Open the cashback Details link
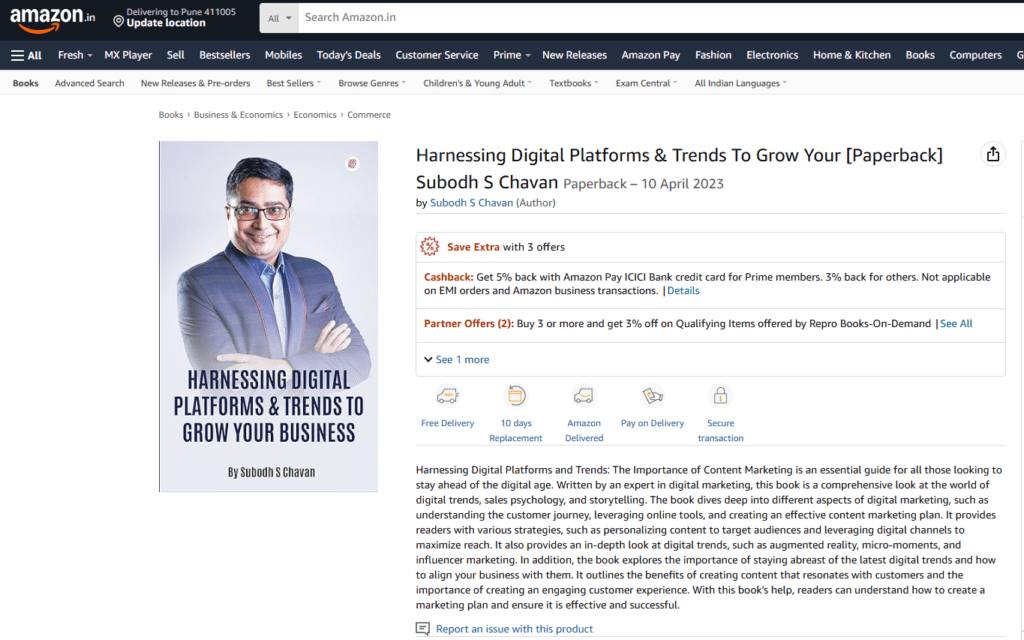Screen dimensions: 1024x640 coord(683,291)
